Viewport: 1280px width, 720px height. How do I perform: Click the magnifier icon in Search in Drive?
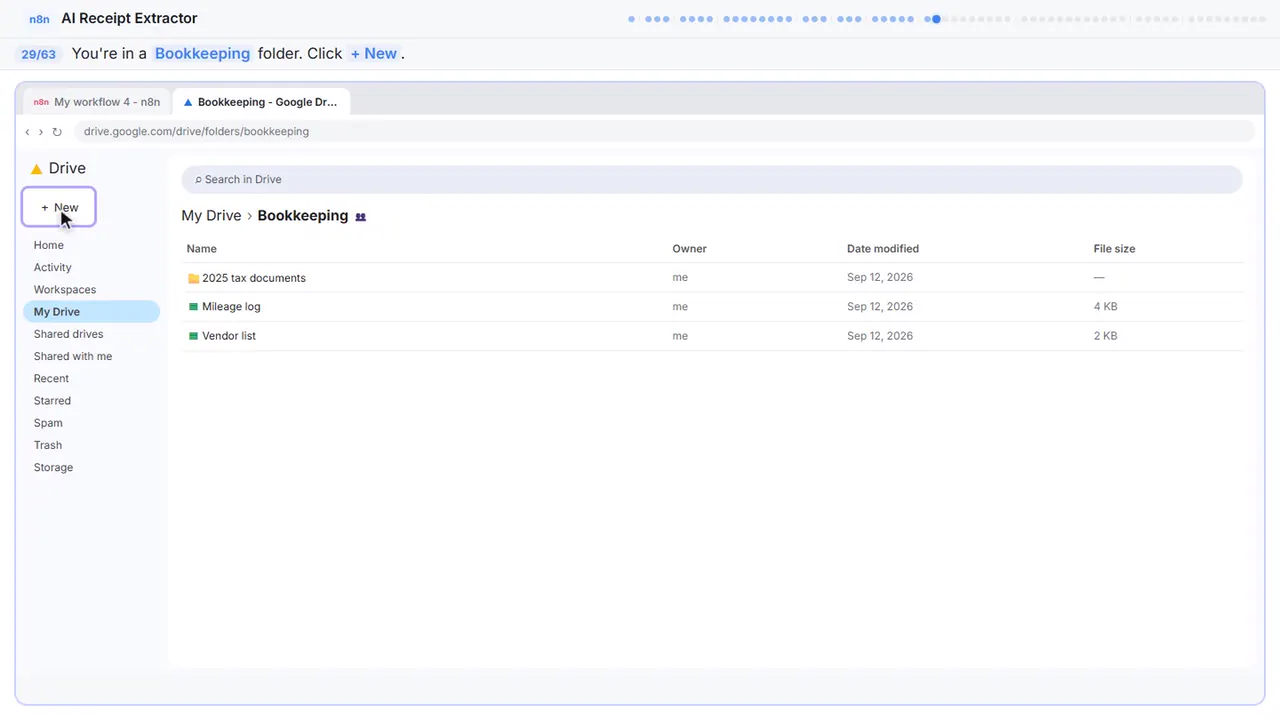coord(198,180)
